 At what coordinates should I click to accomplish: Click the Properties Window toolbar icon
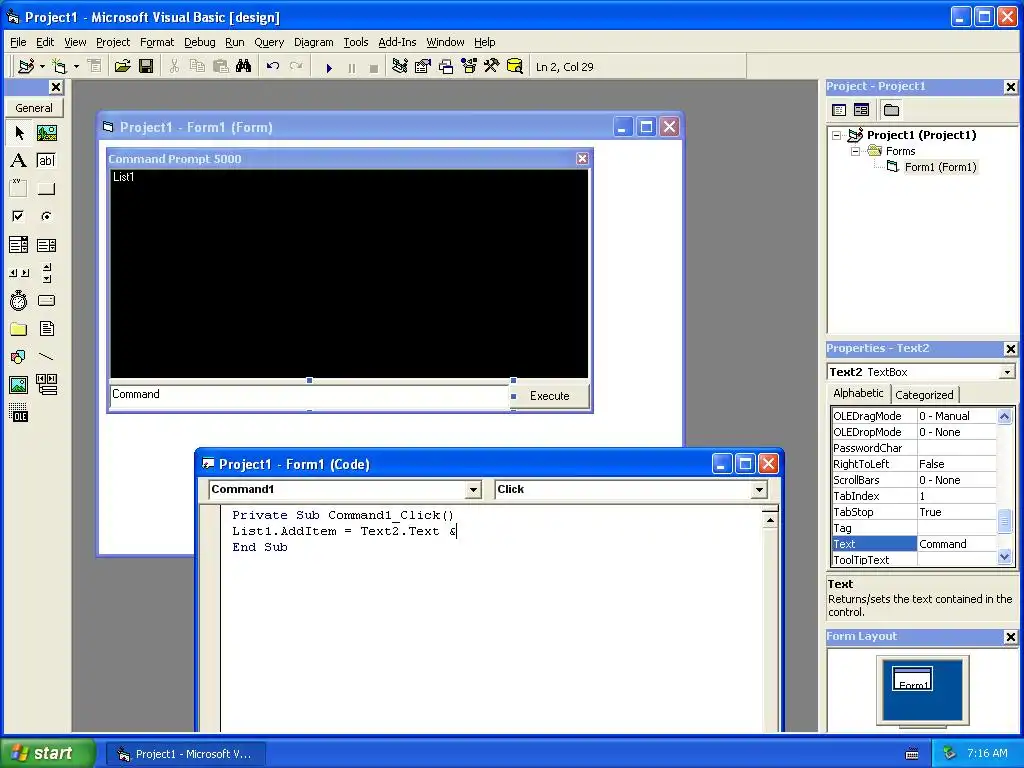423,67
